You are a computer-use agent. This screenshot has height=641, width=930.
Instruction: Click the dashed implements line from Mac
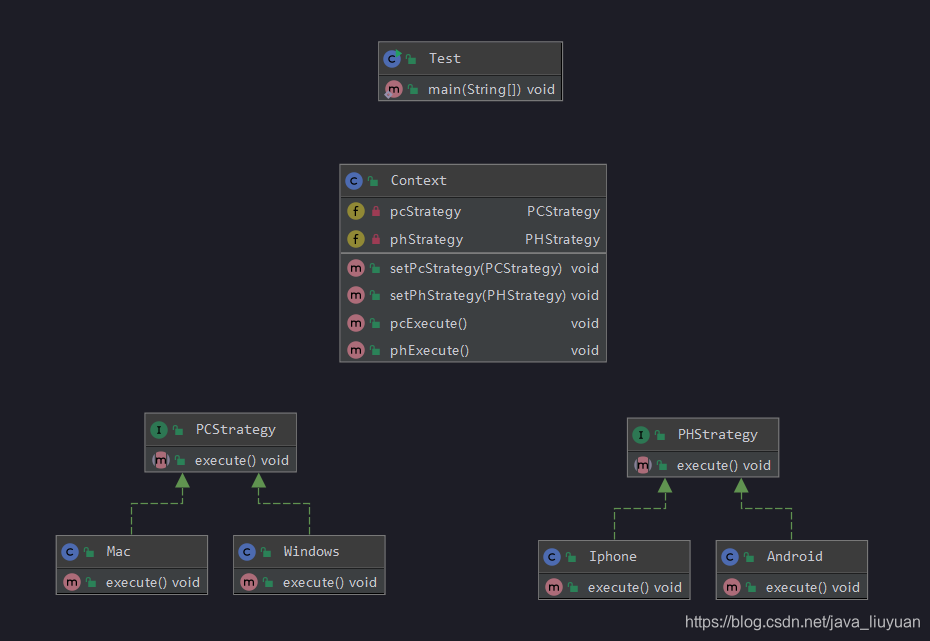coord(157,503)
